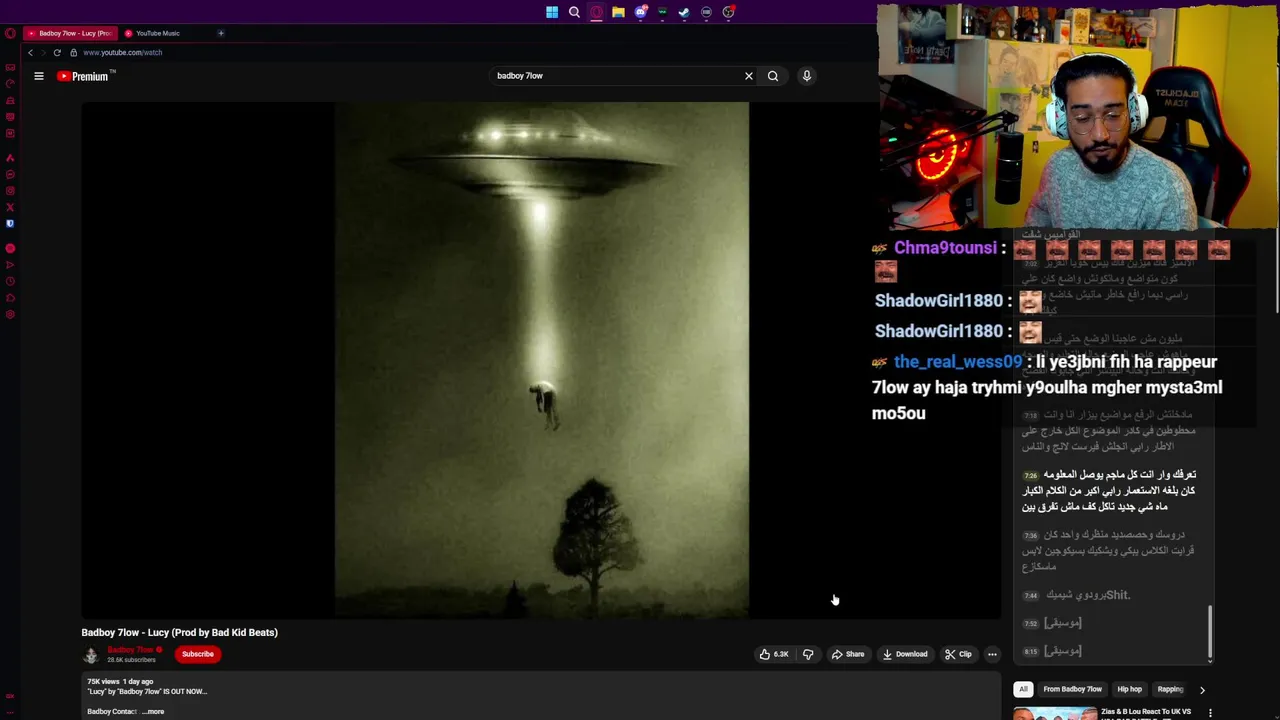Select the 'Badboy 7low - Lucy' browser tab
1280x720 pixels.
click(x=69, y=33)
